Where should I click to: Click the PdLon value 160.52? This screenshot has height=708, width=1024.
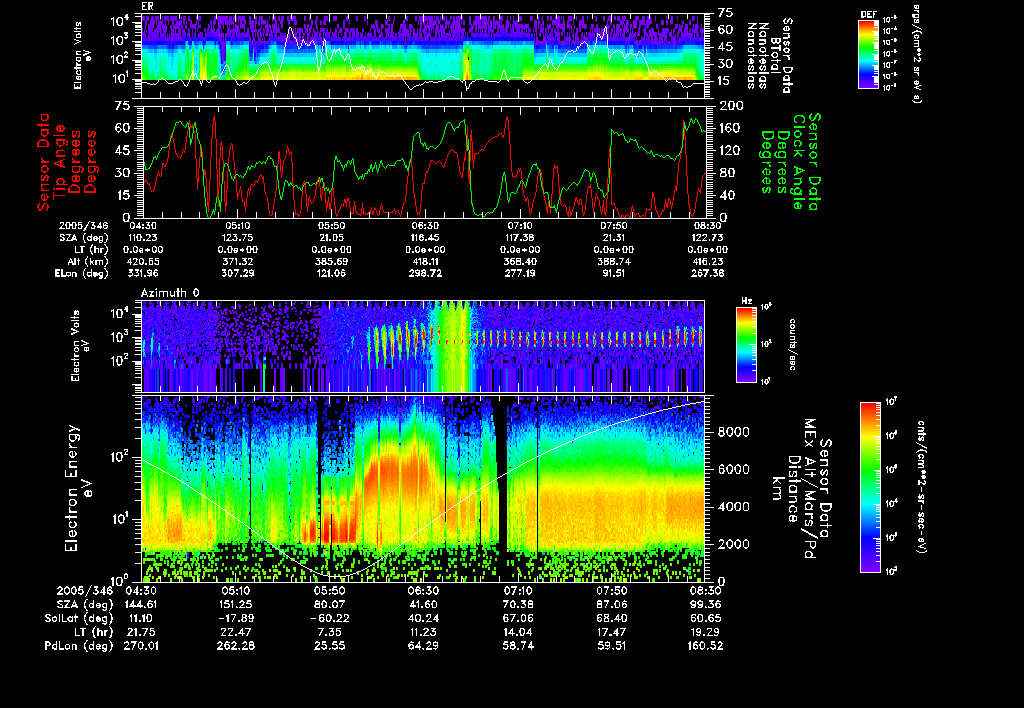tap(706, 646)
